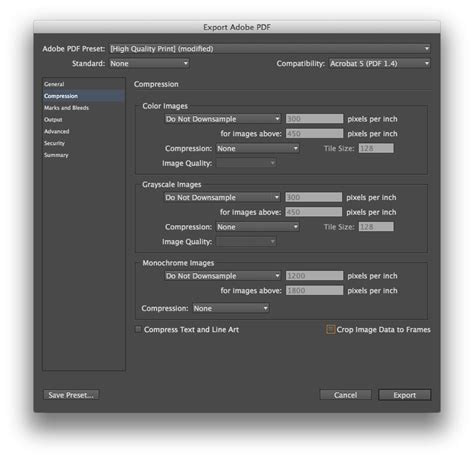Open Monochrome Images Compression dropdown
Image resolution: width=474 pixels, height=459 pixels.
coord(231,308)
